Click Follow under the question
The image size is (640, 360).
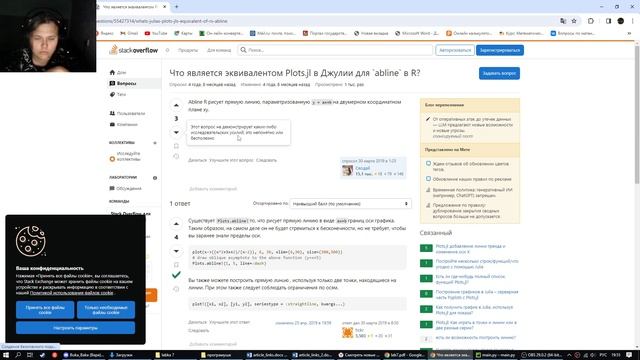point(266,160)
